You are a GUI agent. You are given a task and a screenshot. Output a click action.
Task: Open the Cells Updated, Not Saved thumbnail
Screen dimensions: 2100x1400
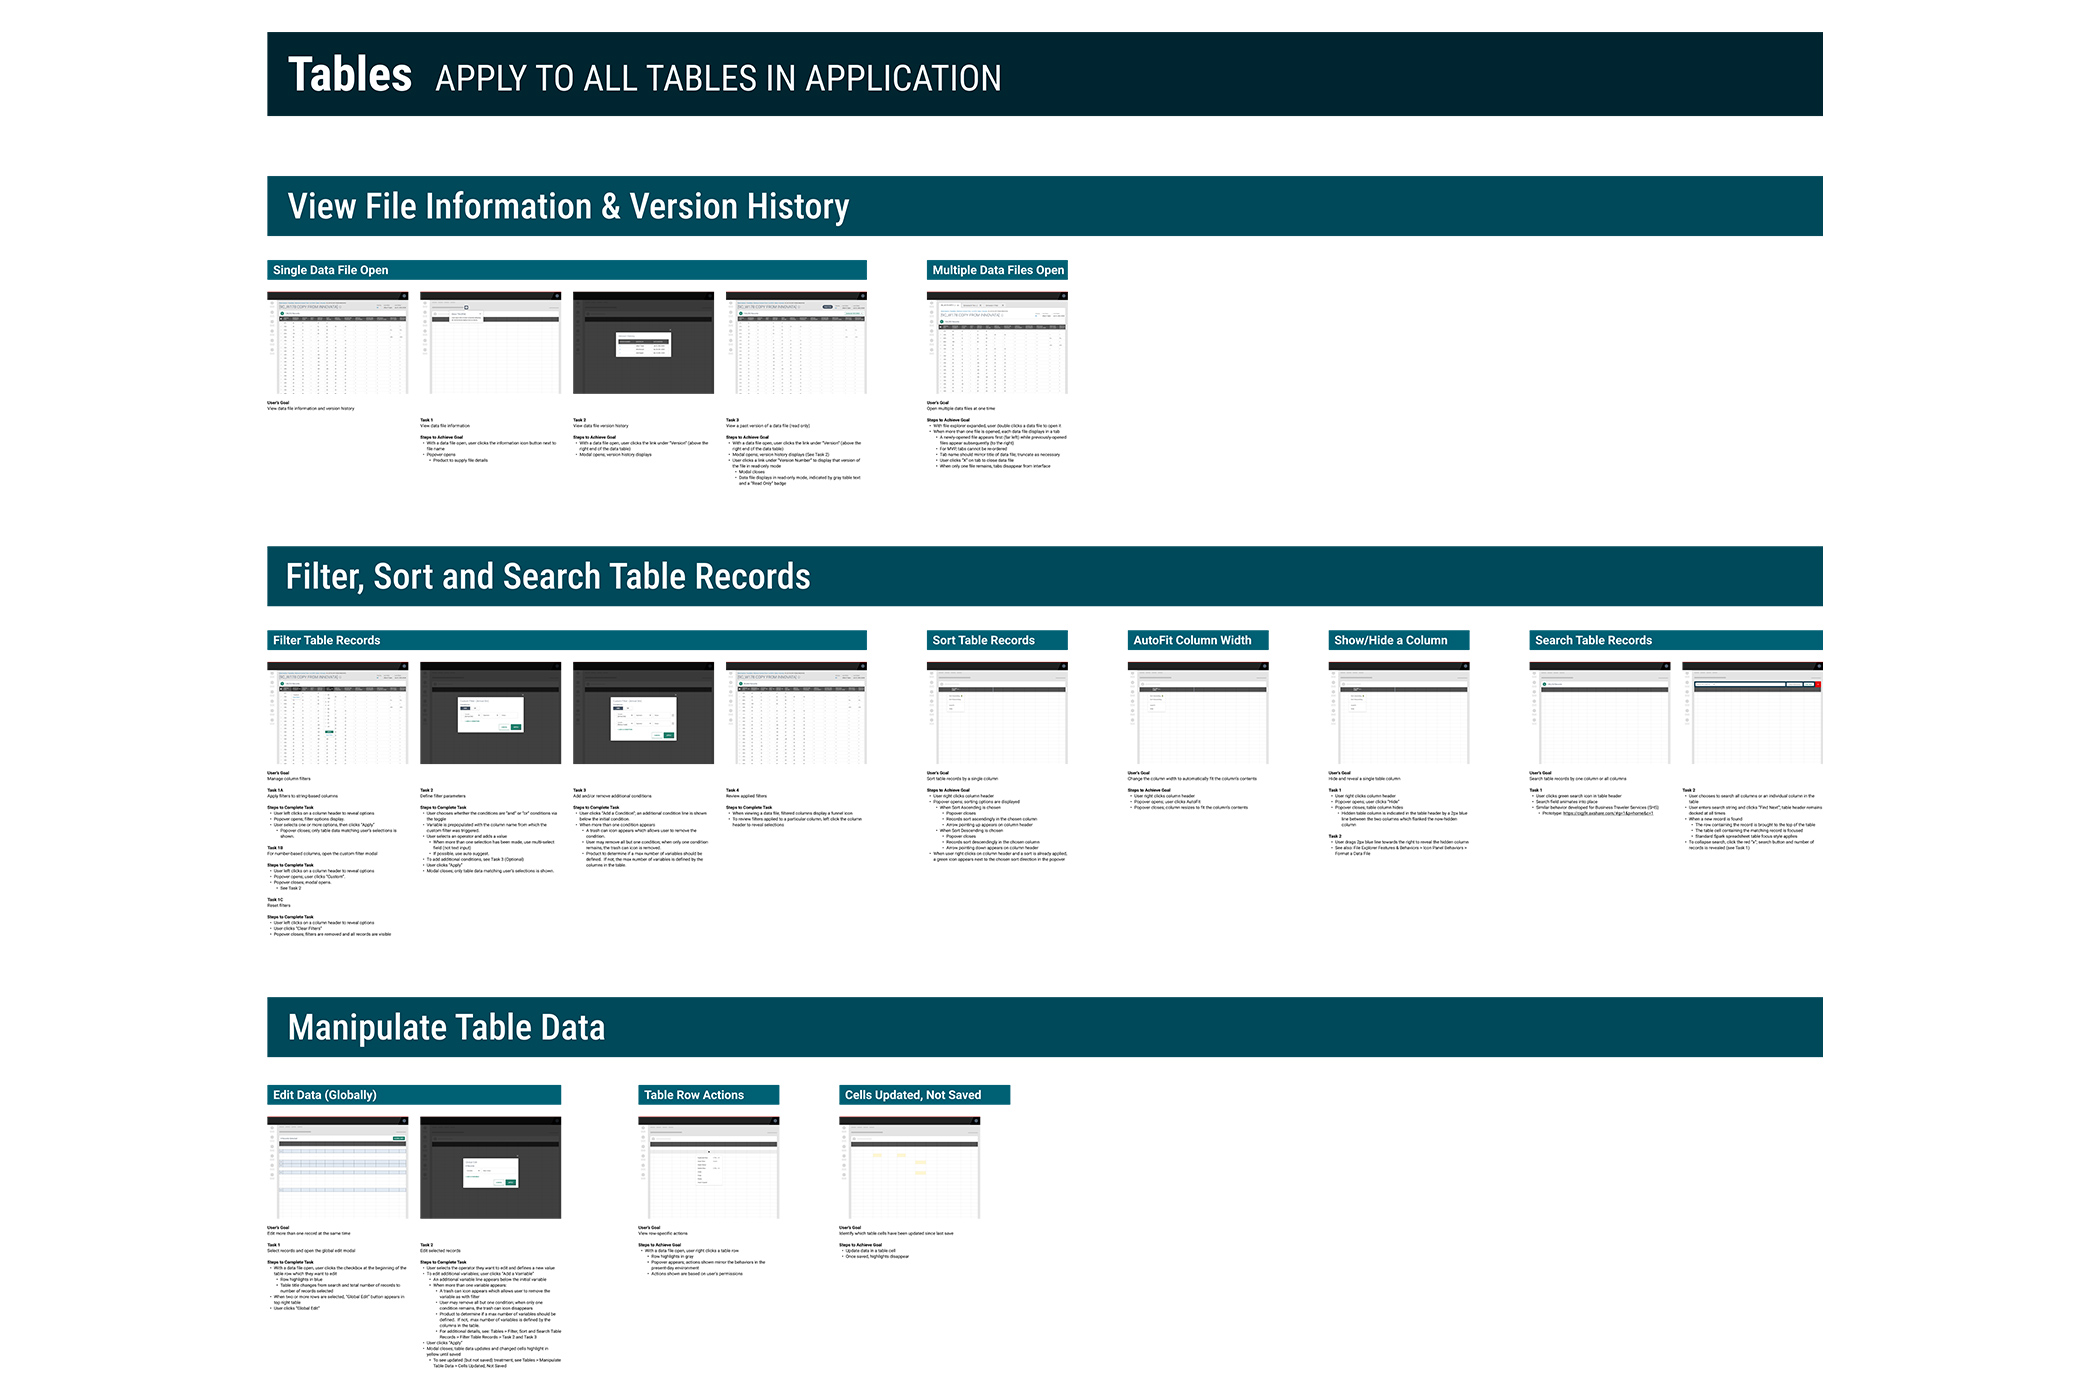(x=909, y=1168)
